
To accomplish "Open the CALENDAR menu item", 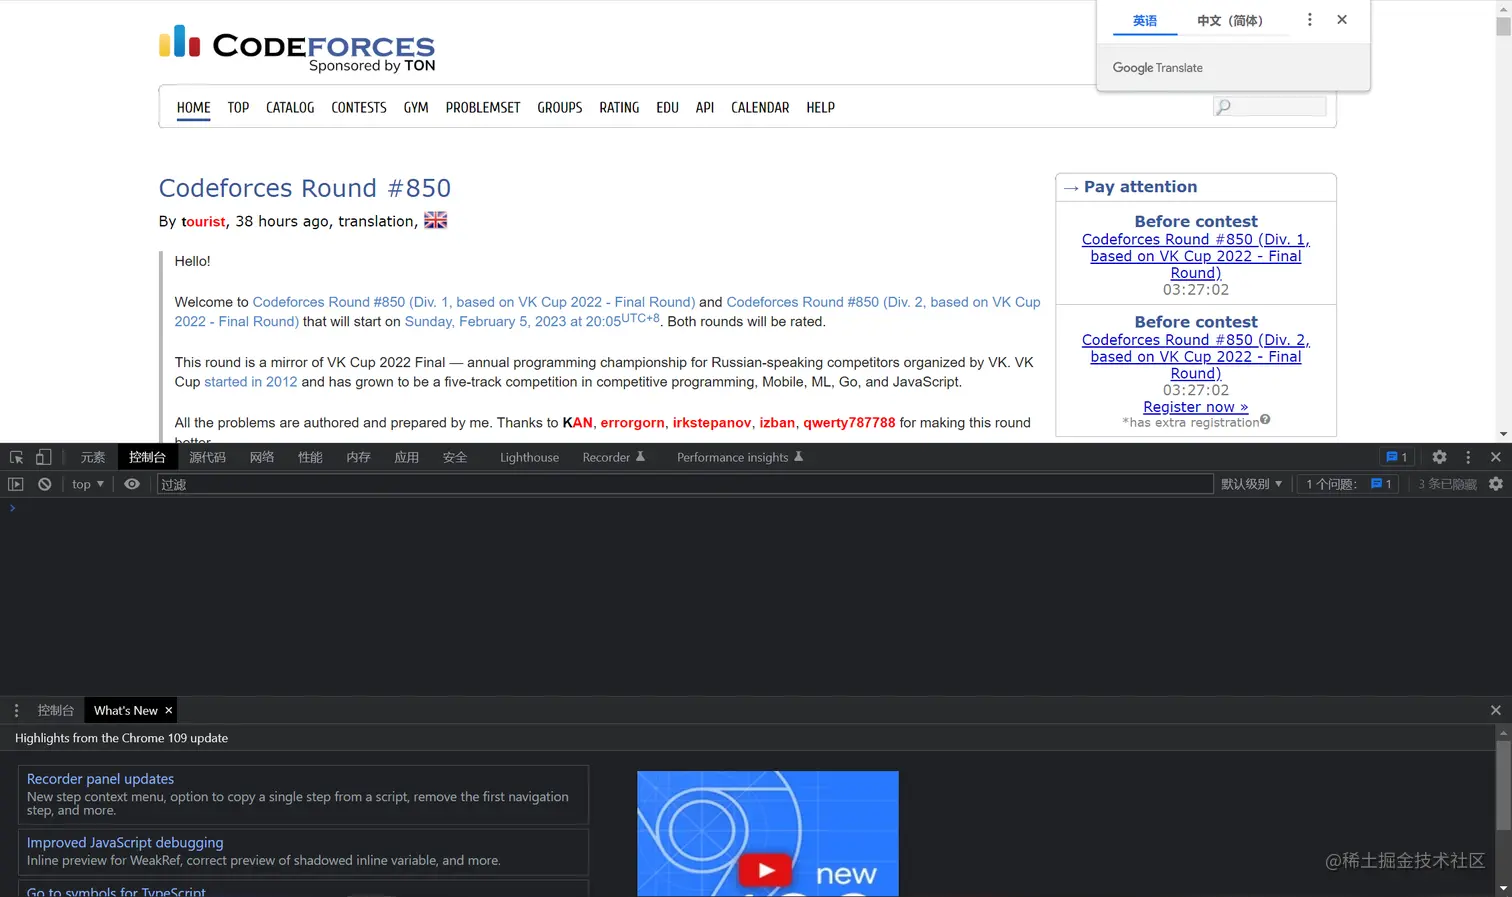I will point(760,107).
